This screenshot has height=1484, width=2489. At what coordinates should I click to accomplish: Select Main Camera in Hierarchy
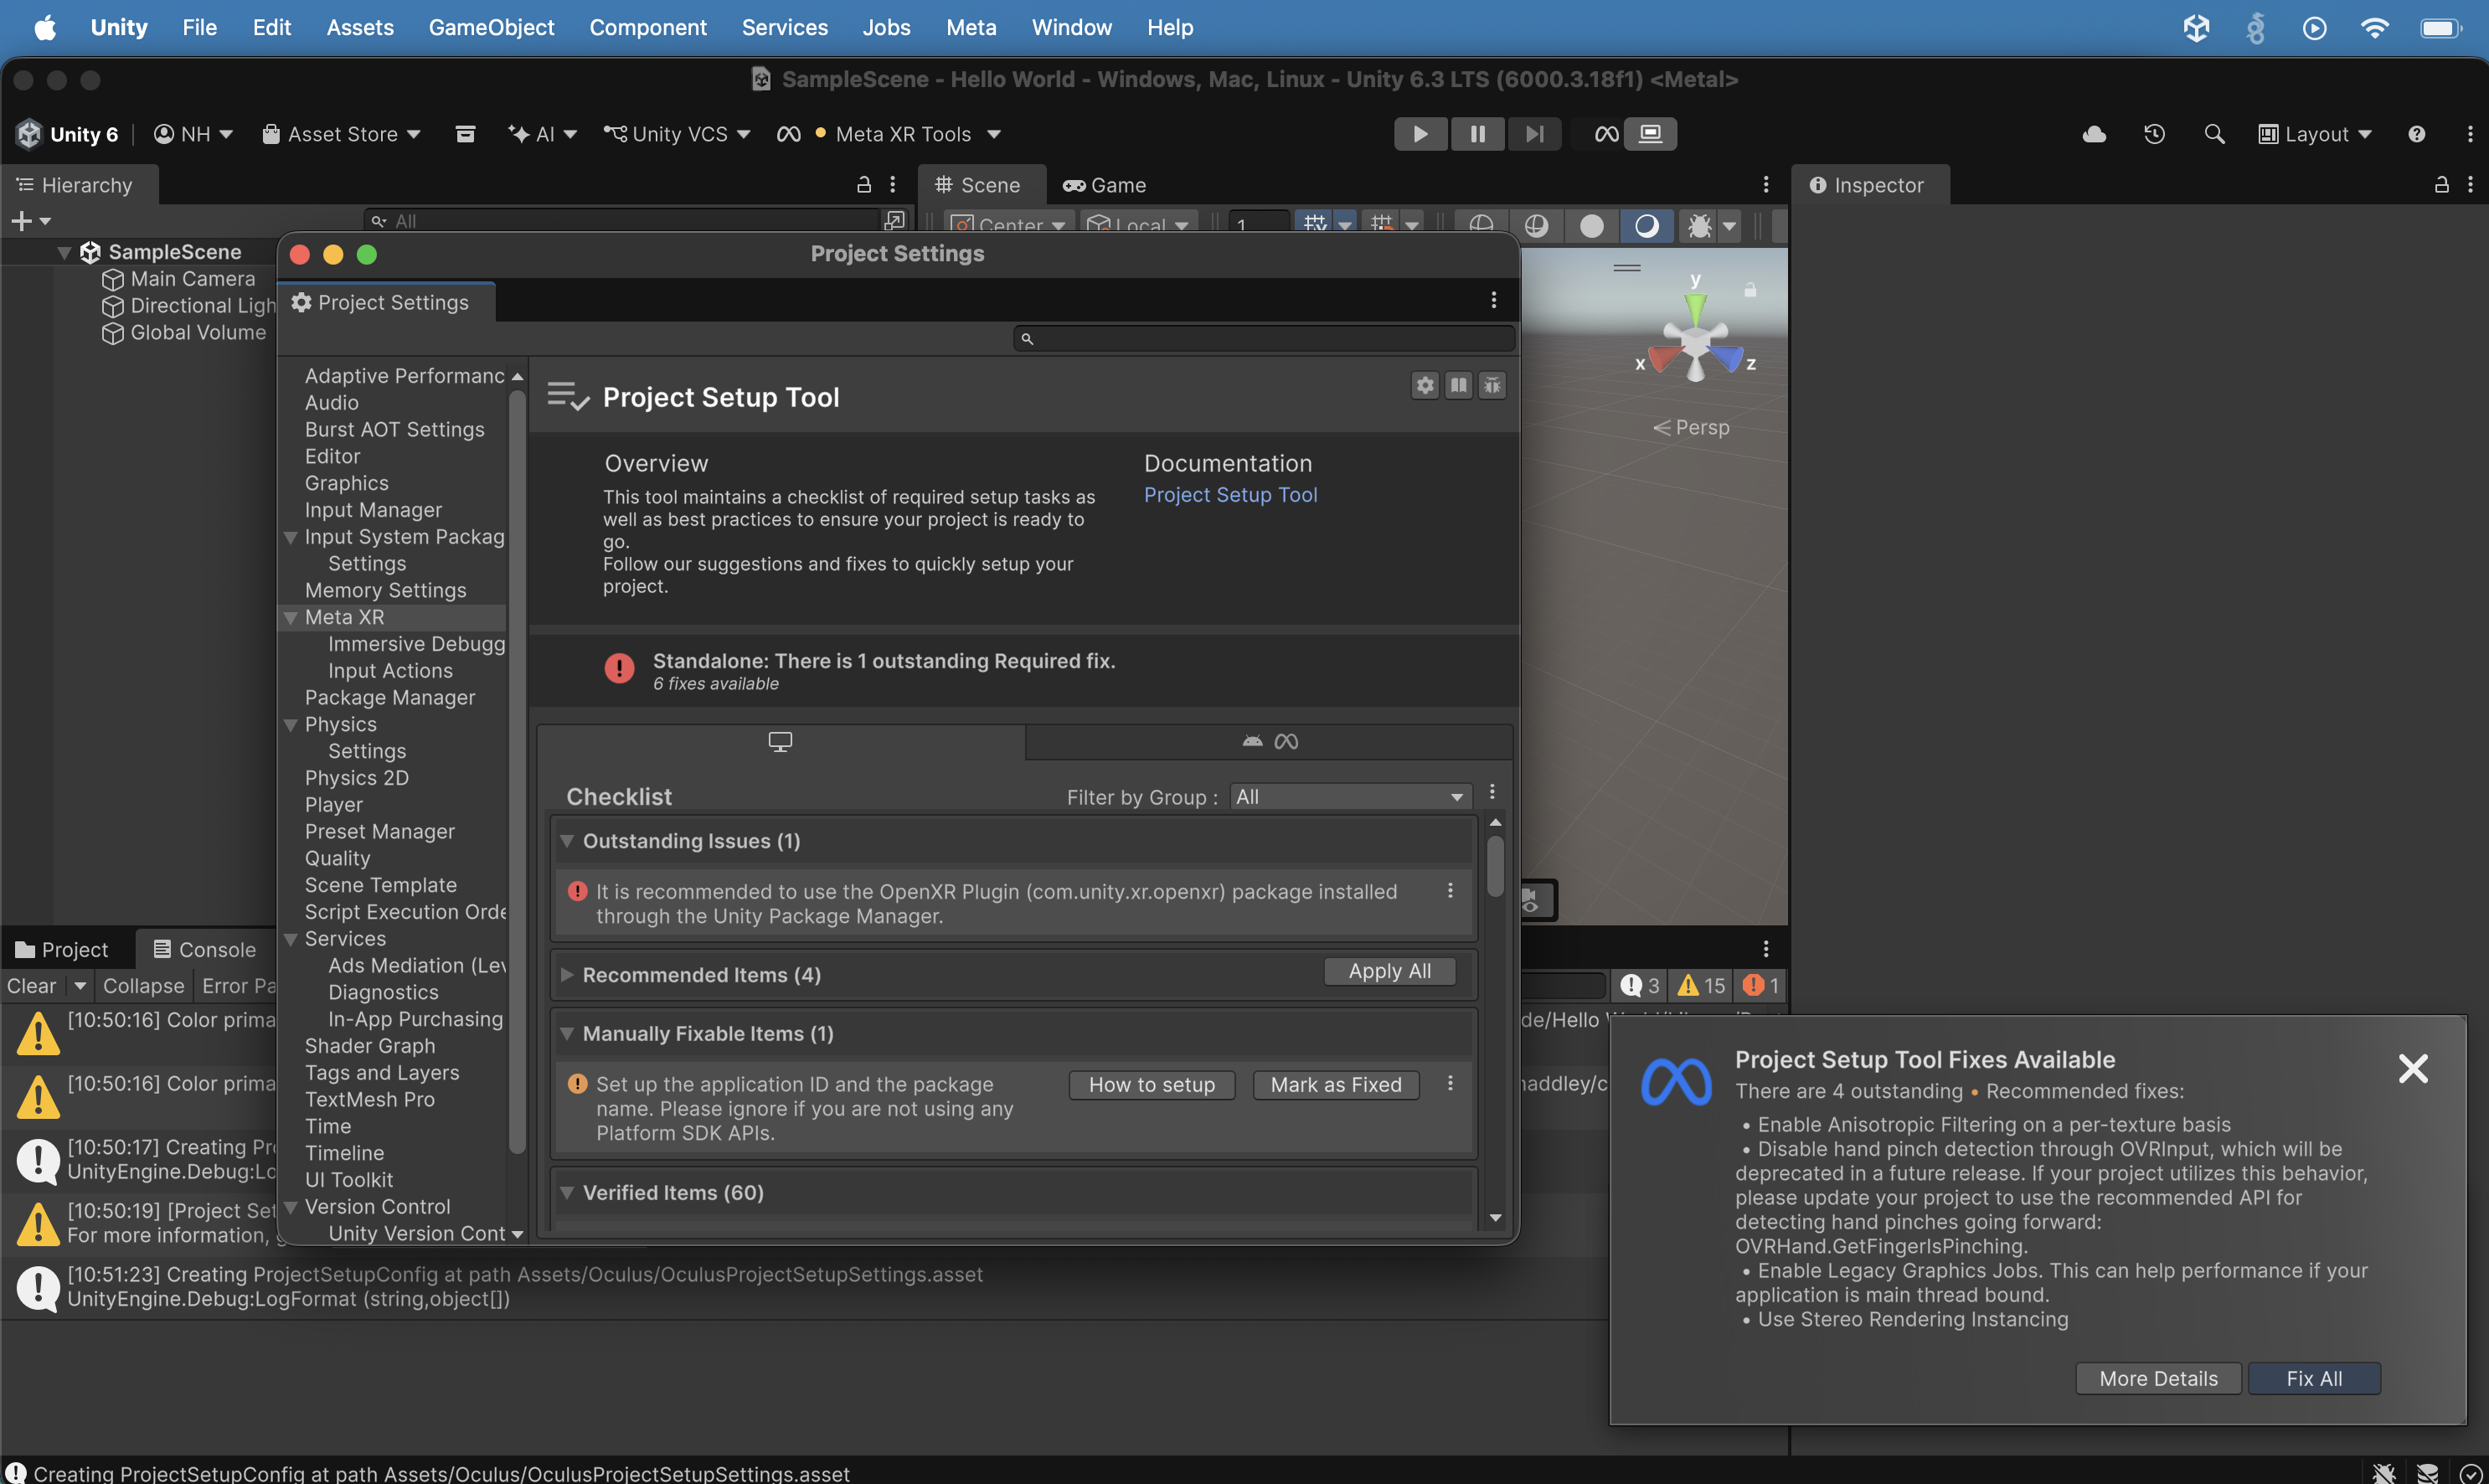point(193,279)
